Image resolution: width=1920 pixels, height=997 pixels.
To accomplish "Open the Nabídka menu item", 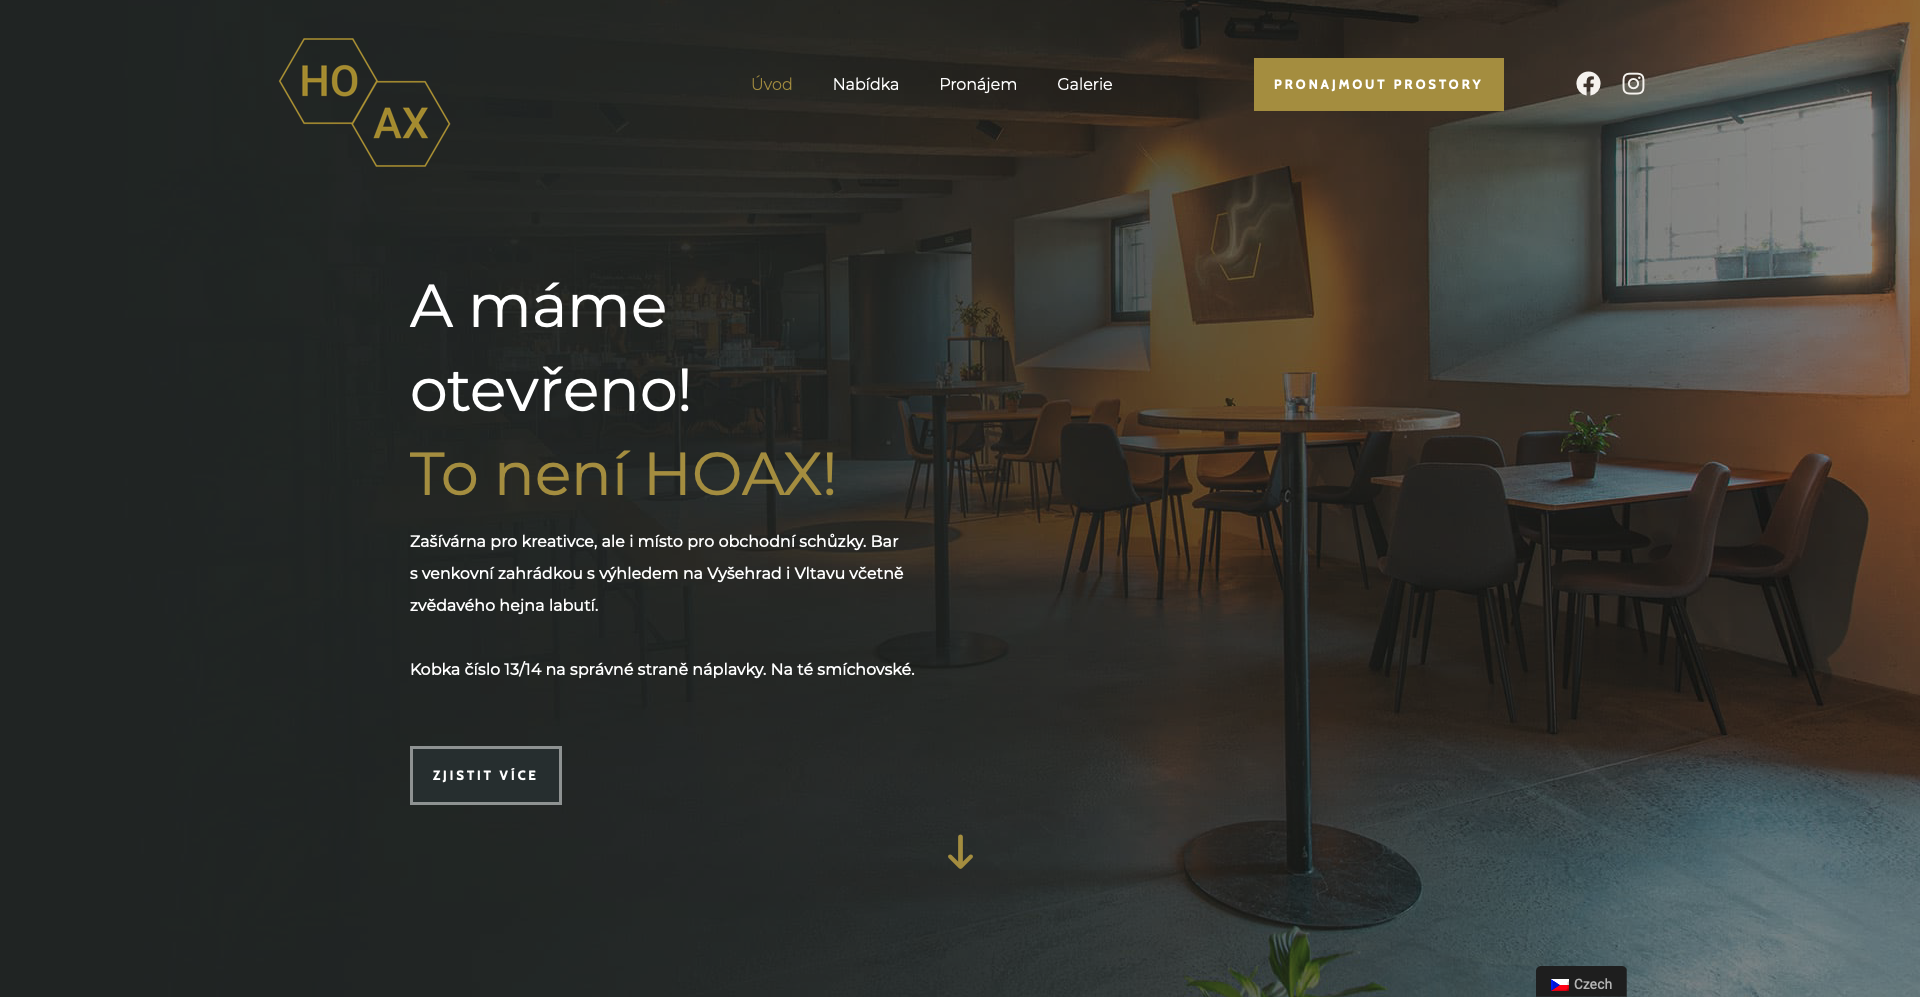I will (x=866, y=84).
